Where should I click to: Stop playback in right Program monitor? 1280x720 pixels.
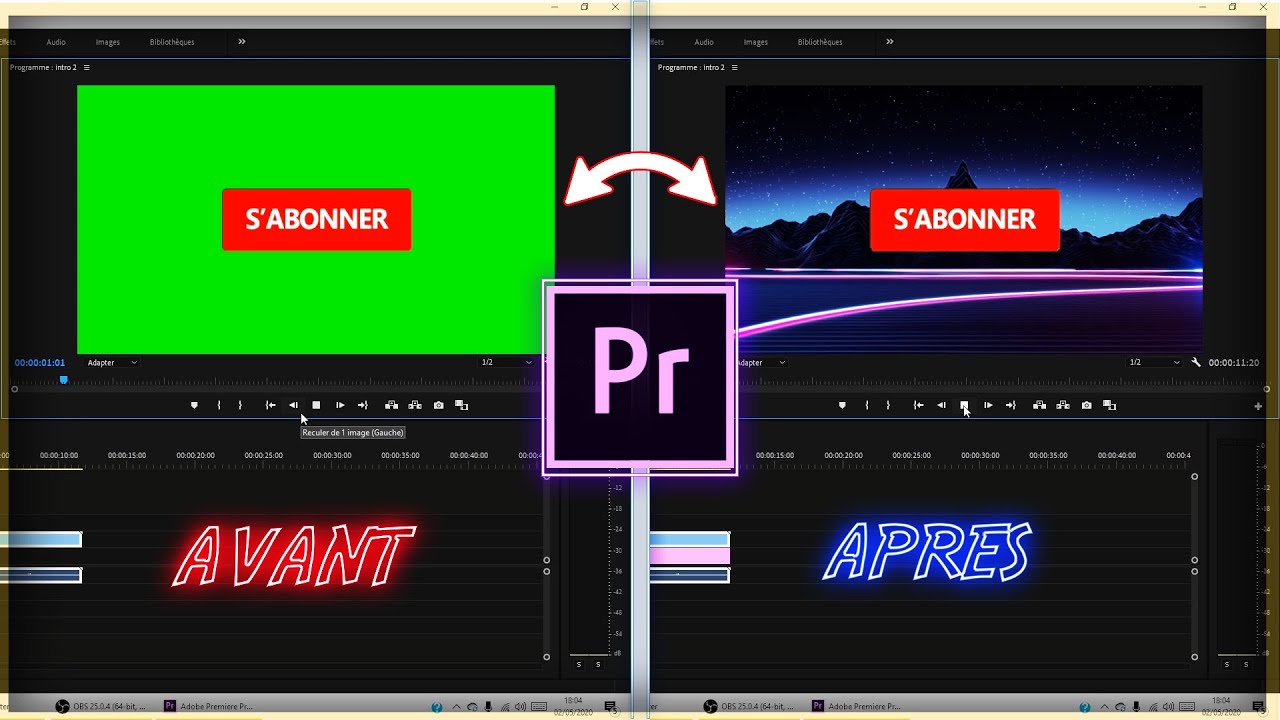[x=964, y=405]
